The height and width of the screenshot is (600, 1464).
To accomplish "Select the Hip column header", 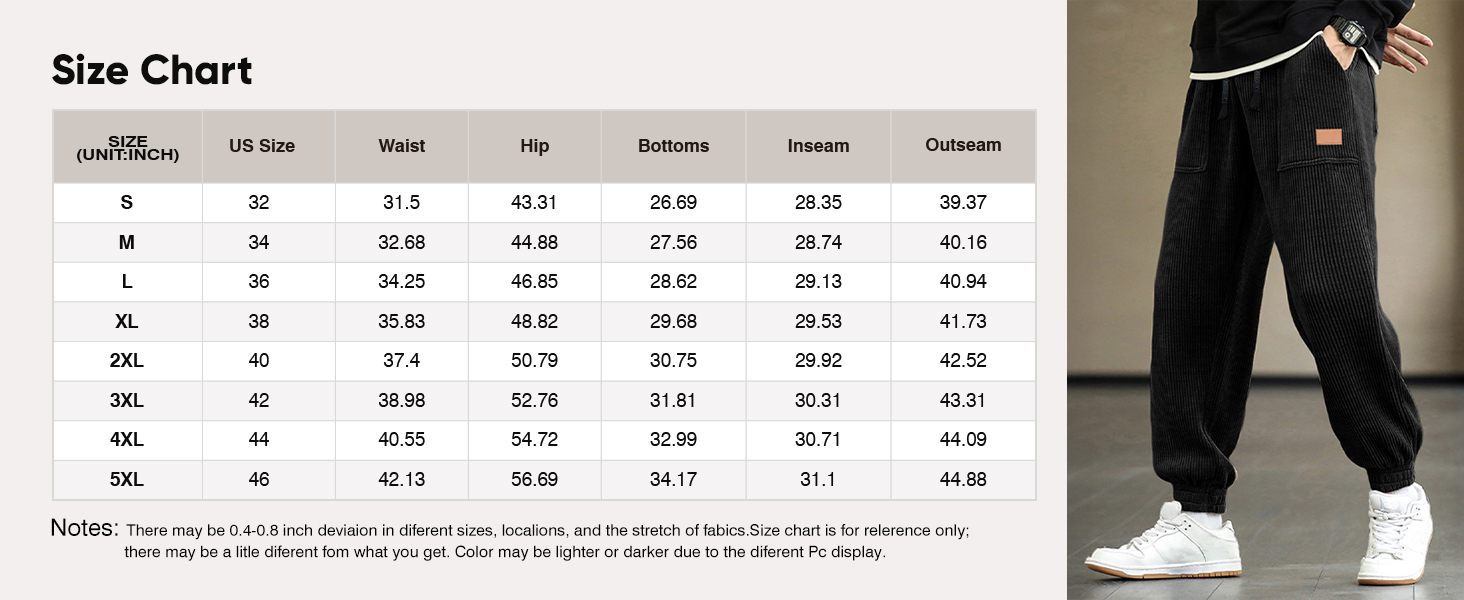I will tap(535, 146).
